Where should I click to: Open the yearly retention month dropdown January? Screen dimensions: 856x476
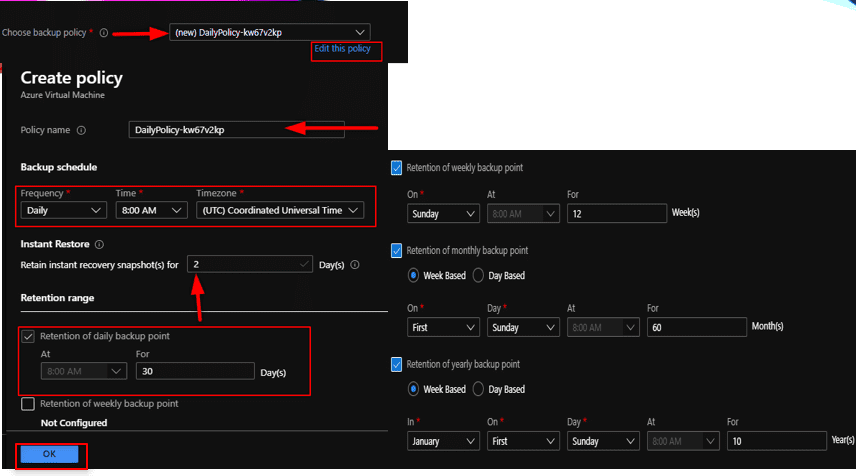[x=443, y=441]
